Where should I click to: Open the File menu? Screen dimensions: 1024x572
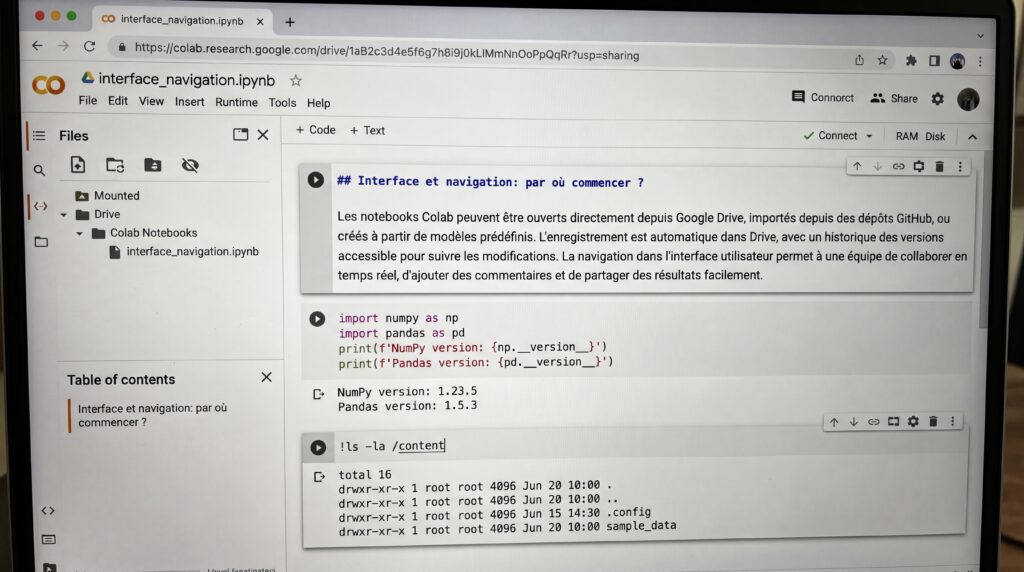coord(88,101)
